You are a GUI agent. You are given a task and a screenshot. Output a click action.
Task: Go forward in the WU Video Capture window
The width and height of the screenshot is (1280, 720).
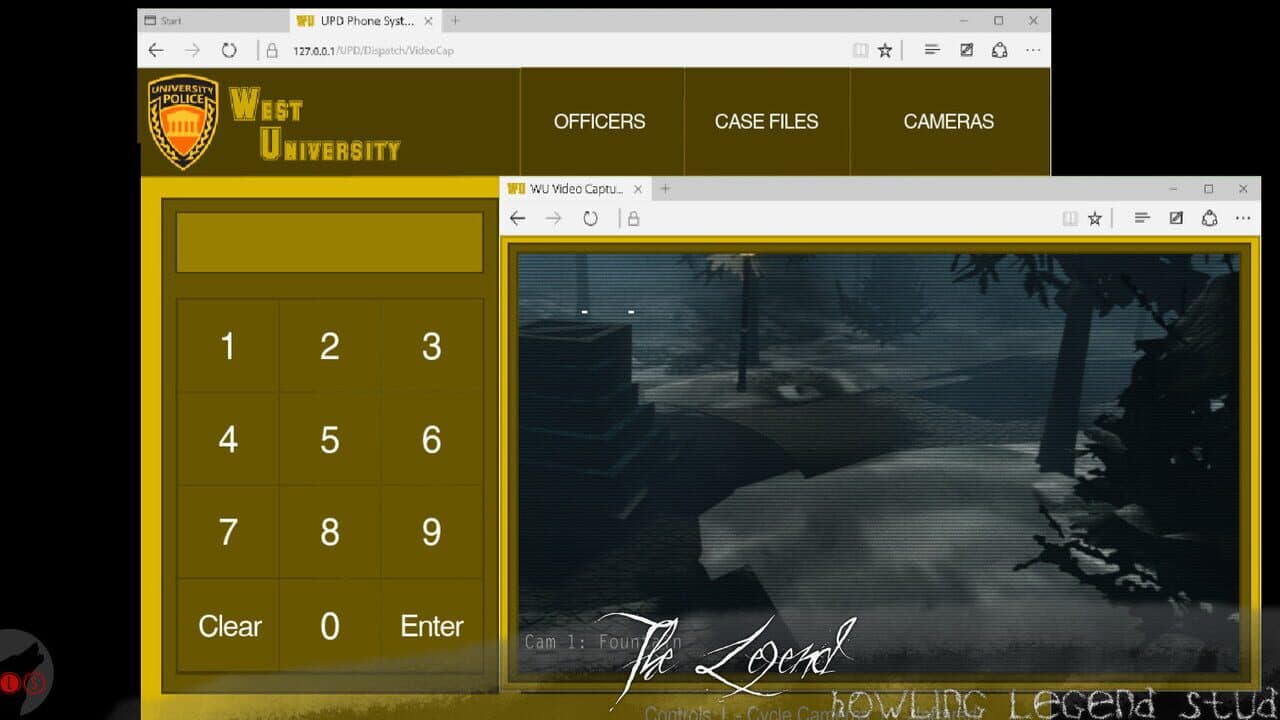point(553,218)
